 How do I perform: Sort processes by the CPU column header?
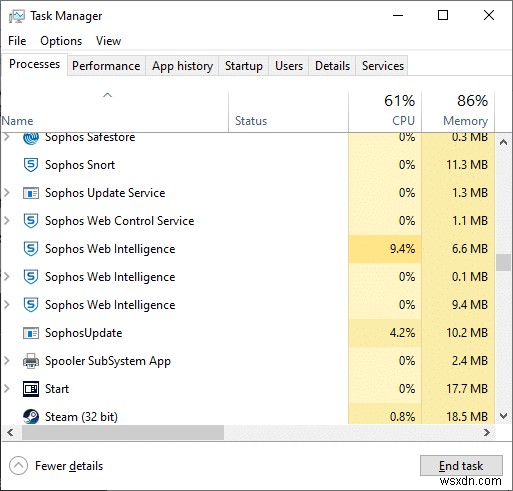pos(385,111)
